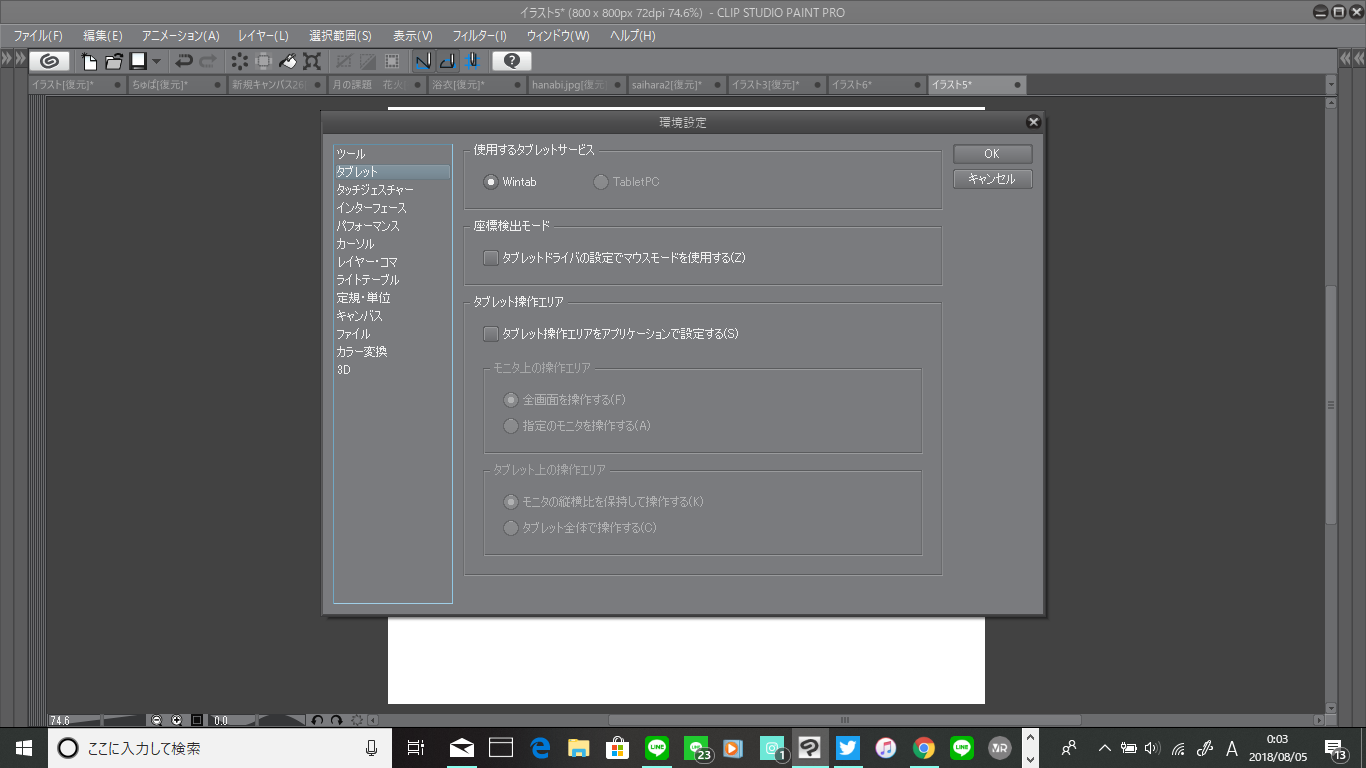Check タブレット操作エリアをアプリケーションで設定する option
This screenshot has height=768, width=1366.
[x=490, y=334]
